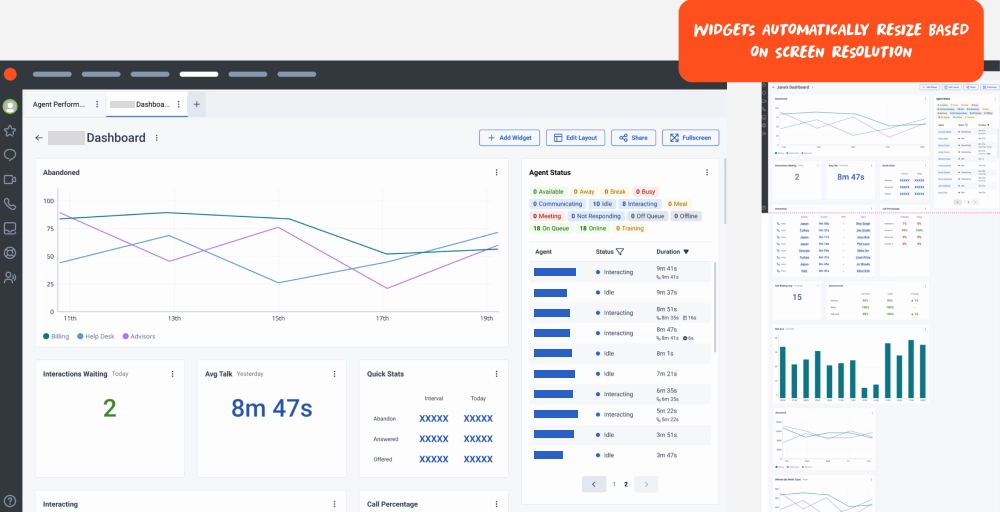The height and width of the screenshot is (512, 1000).
Task: Sort by Duration using the down arrow
Action: click(x=686, y=252)
